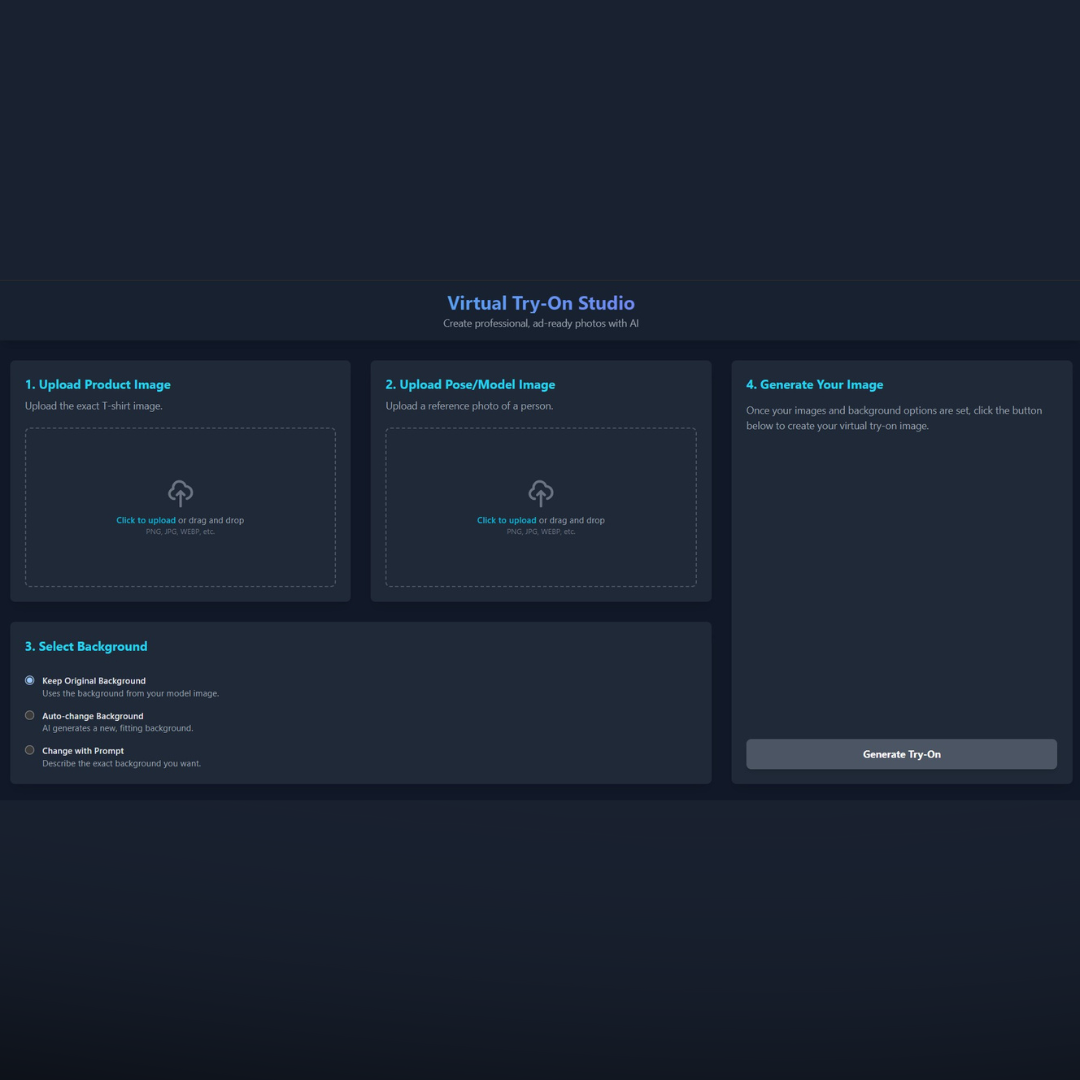Click the 'Keep Original Background' option label
The width and height of the screenshot is (1080, 1080).
point(94,681)
